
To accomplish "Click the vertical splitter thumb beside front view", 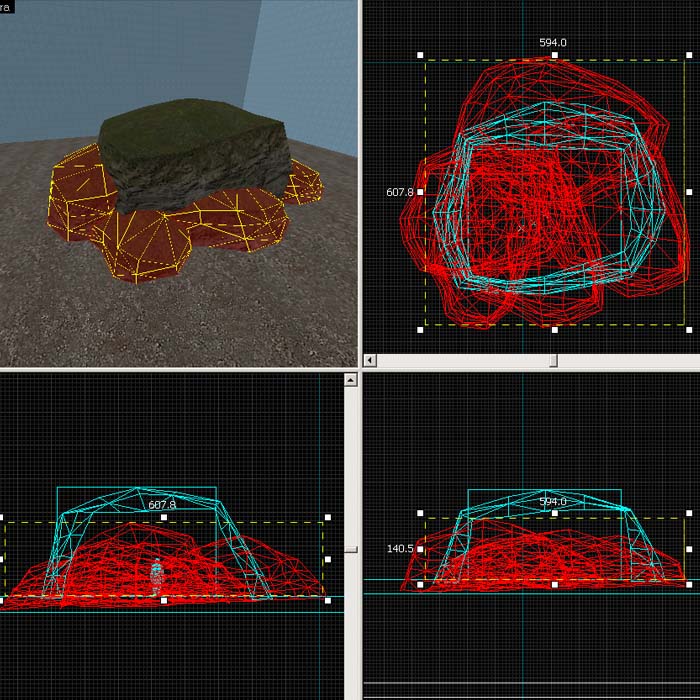I will [350, 548].
